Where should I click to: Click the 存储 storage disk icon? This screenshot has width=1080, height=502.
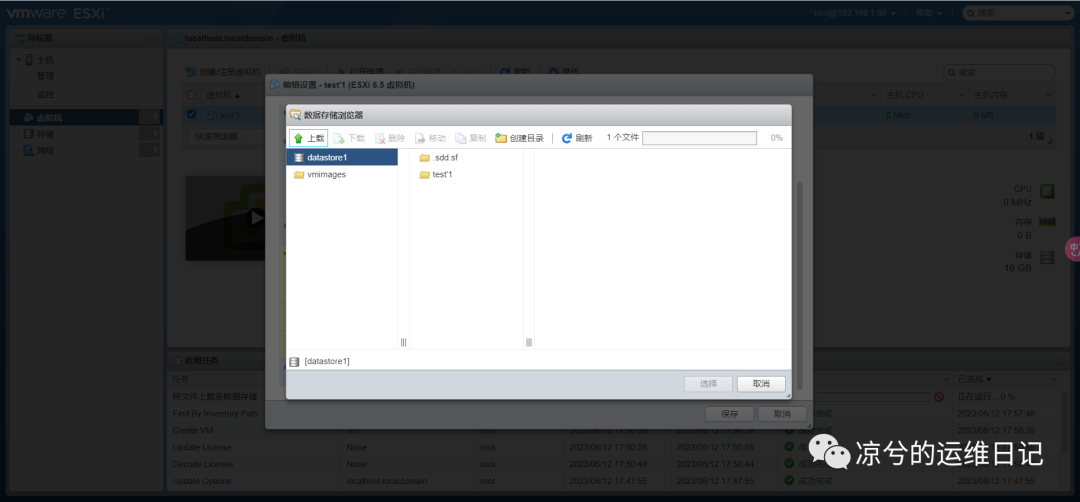[1047, 258]
